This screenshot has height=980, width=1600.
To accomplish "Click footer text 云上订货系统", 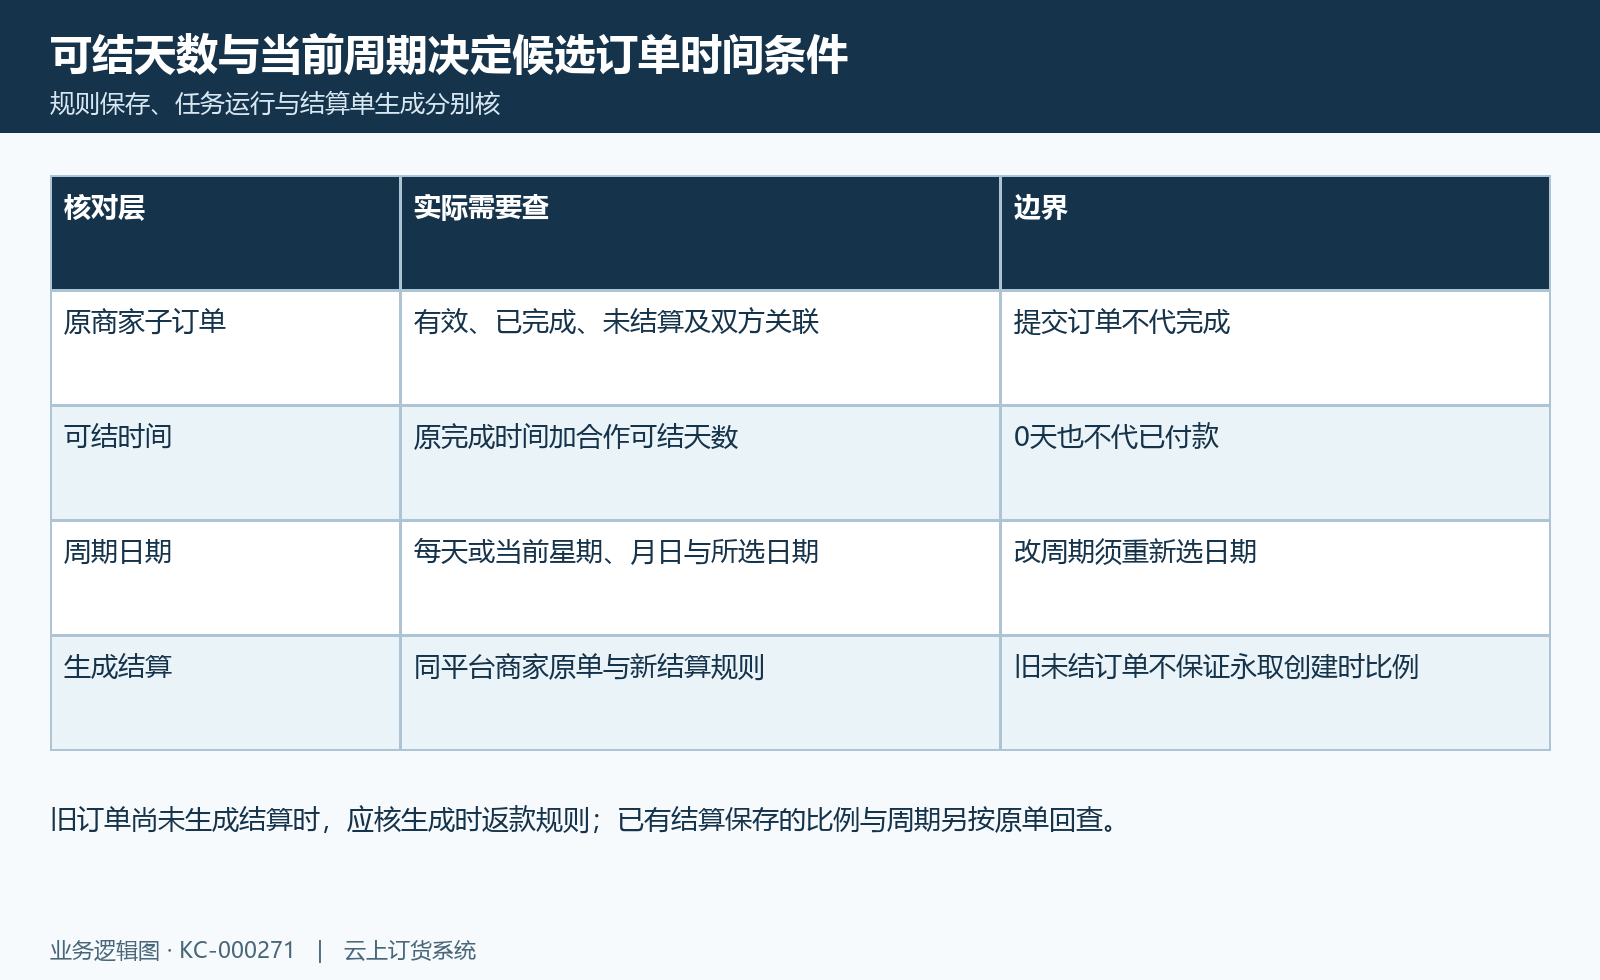I will click(410, 950).
